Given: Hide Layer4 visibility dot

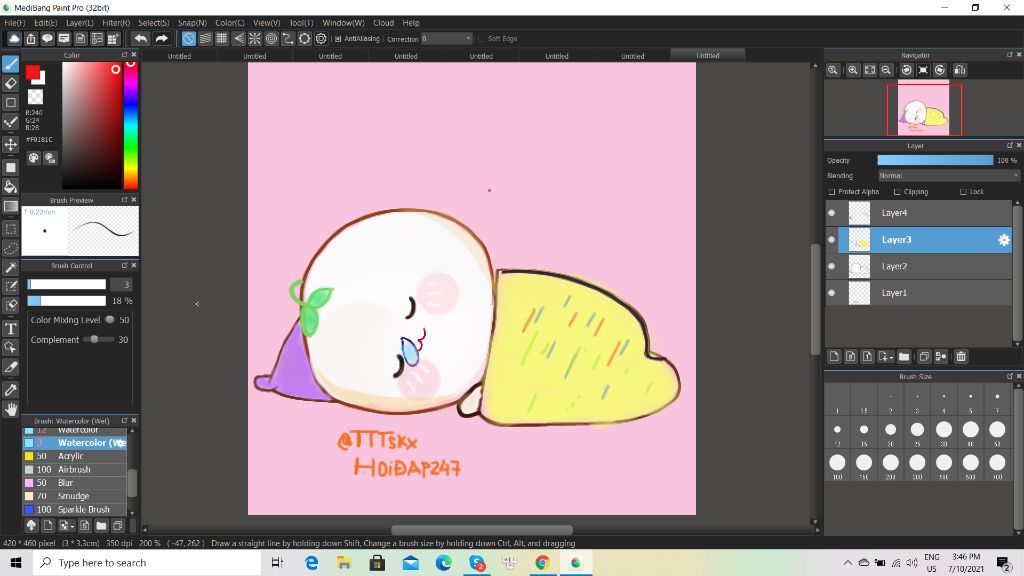Looking at the screenshot, I should [831, 213].
